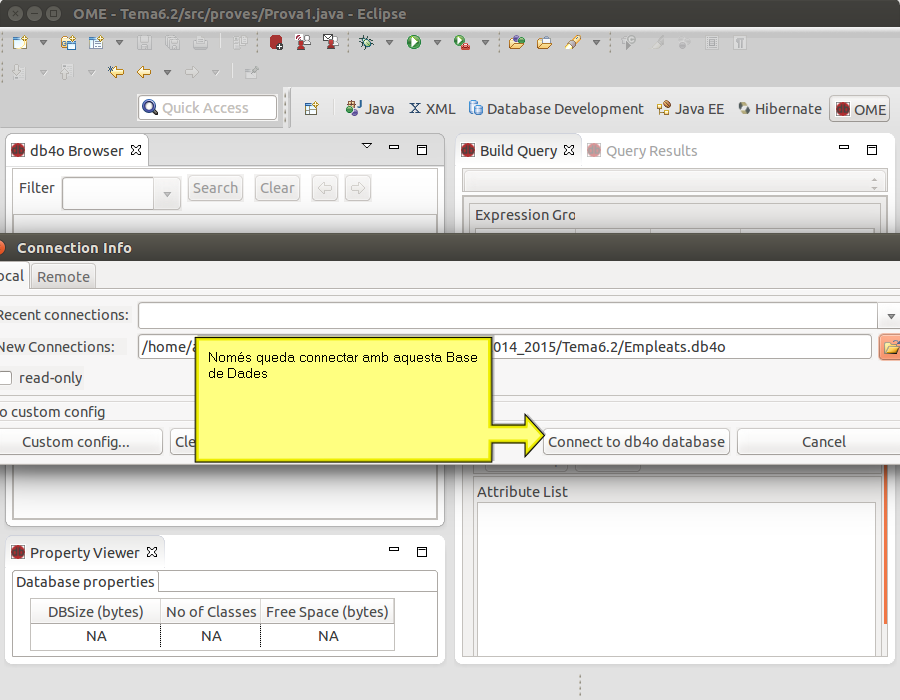Viewport: 900px width, 700px height.
Task: Click the No of Classes column header
Action: coord(211,612)
